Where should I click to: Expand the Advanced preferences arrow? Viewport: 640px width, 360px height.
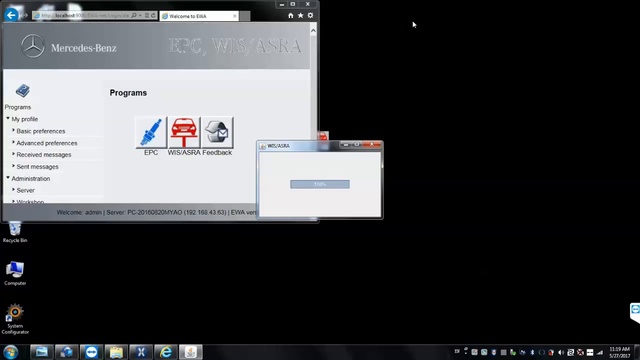13,142
